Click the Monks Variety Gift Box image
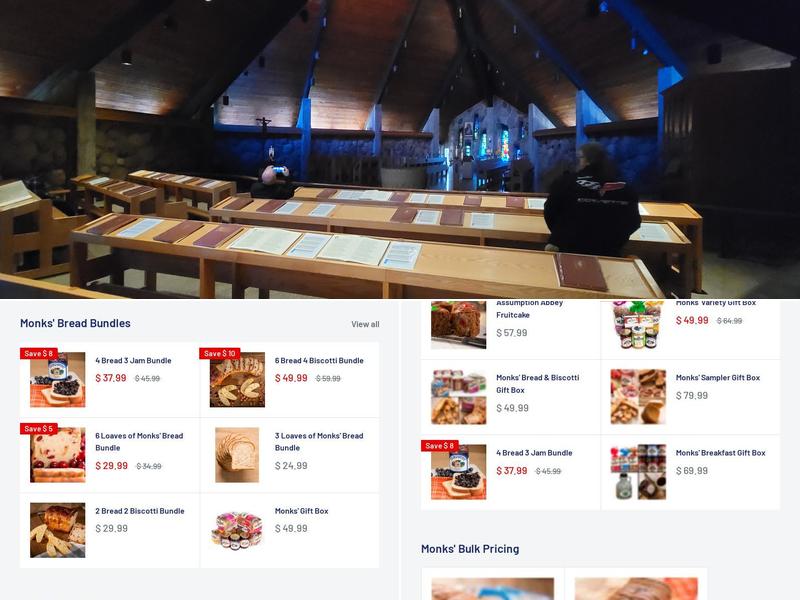Image resolution: width=800 pixels, height=600 pixels. [638, 324]
